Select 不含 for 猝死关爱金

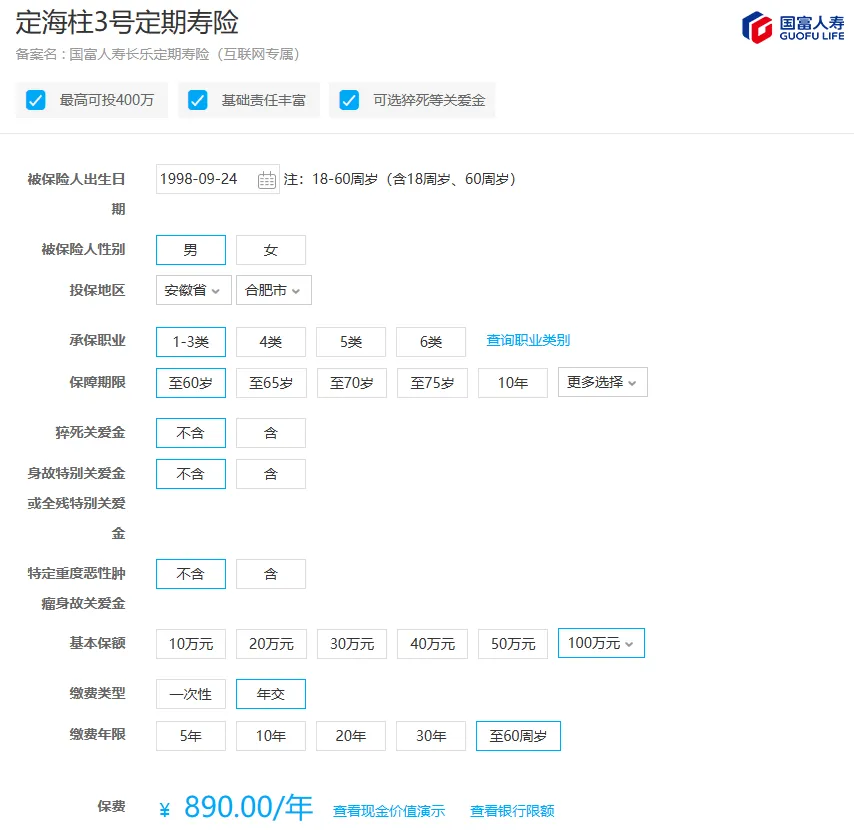(x=191, y=433)
